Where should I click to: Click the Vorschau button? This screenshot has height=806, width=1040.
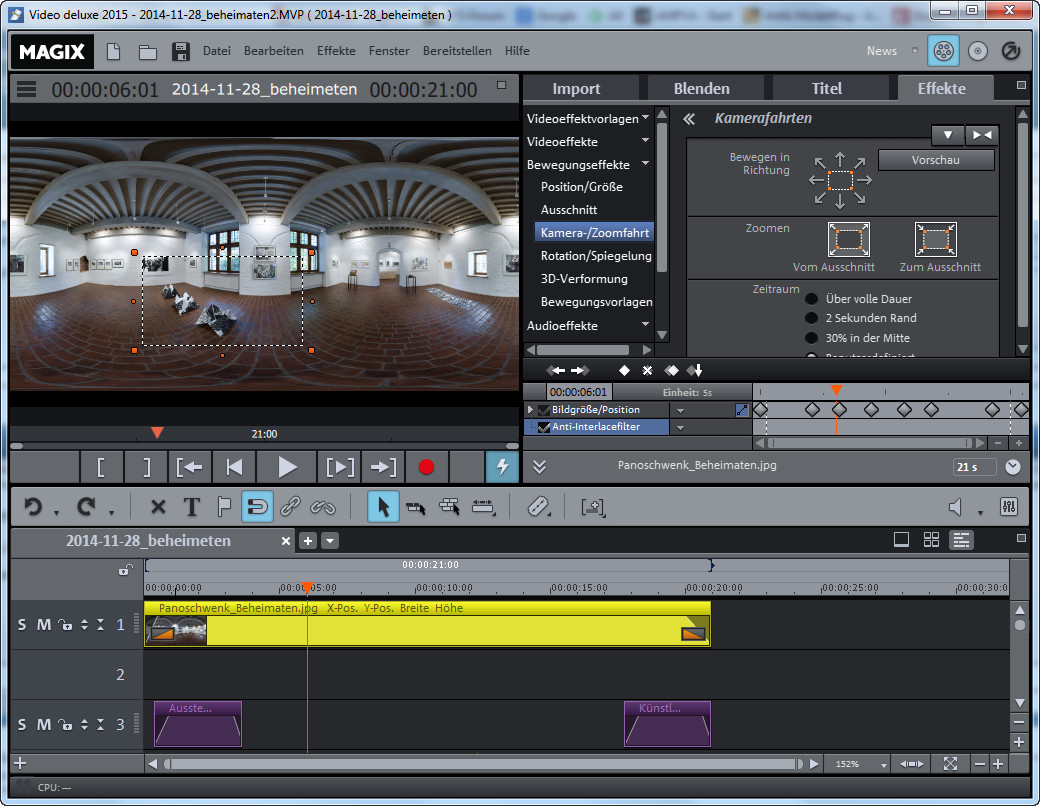coord(936,160)
